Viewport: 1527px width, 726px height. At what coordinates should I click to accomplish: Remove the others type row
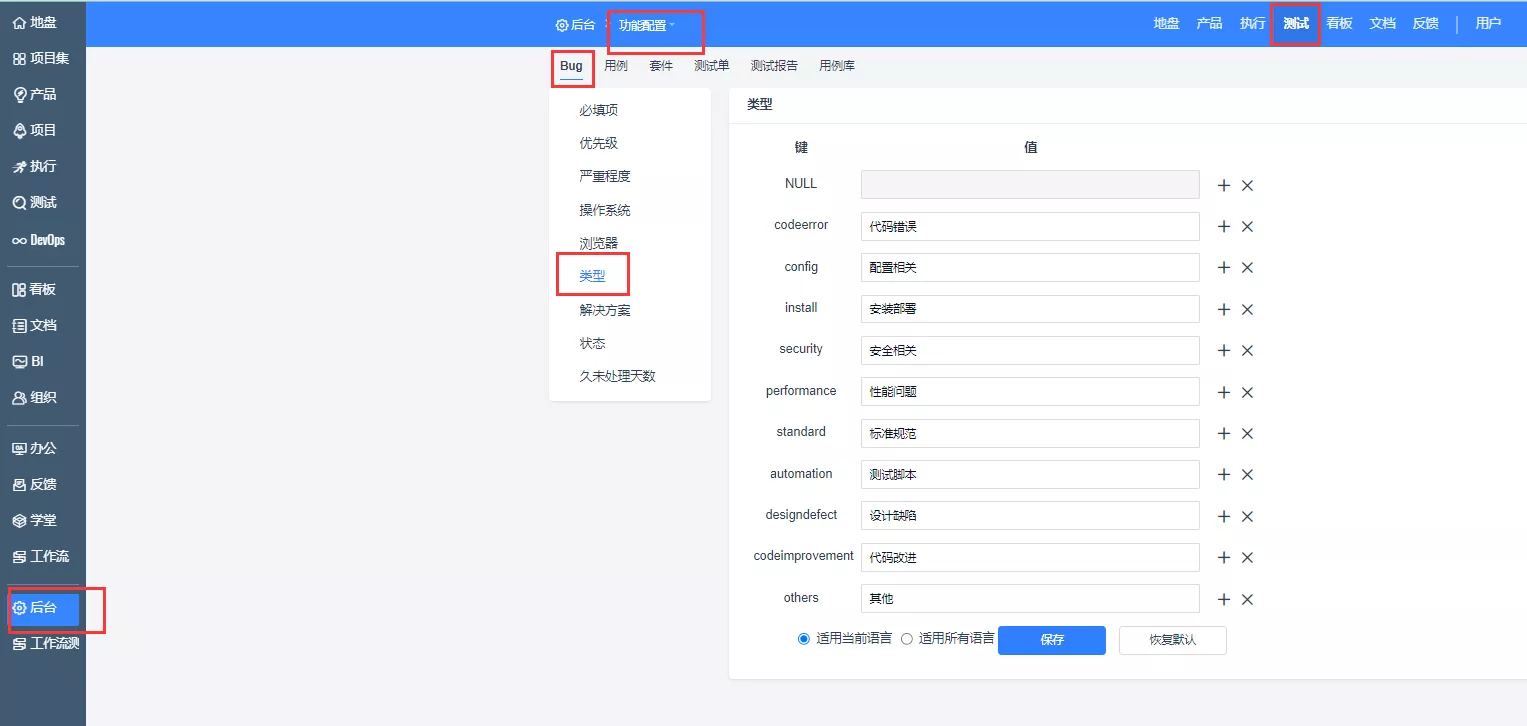point(1247,599)
